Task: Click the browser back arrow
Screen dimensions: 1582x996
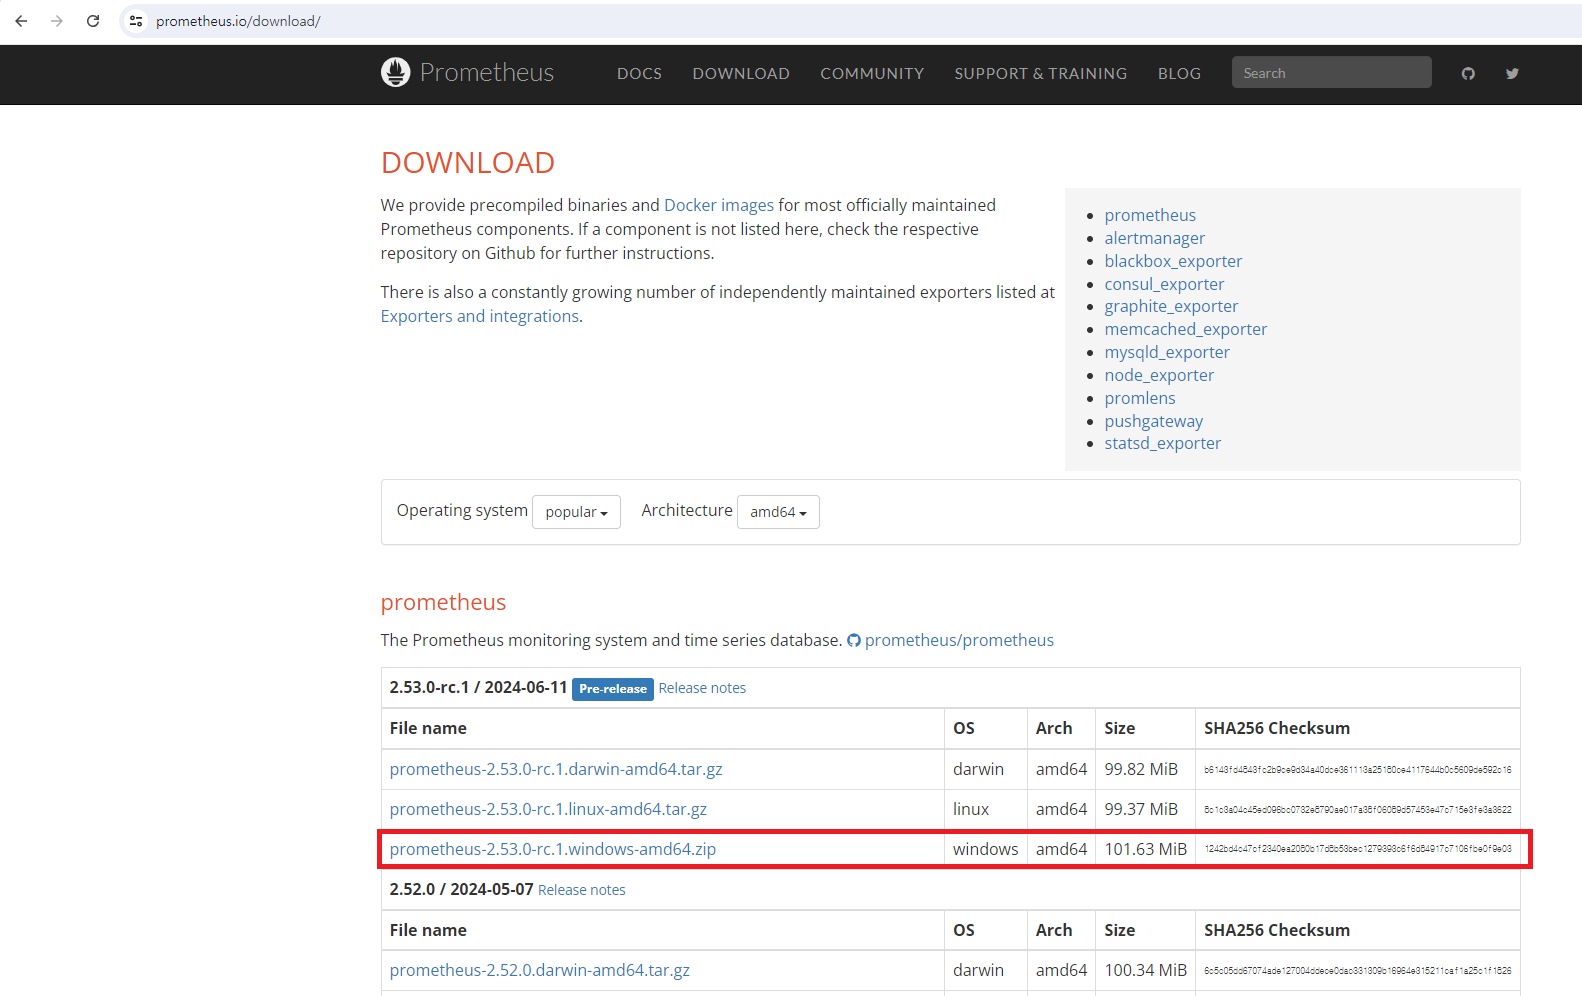Action: (21, 21)
